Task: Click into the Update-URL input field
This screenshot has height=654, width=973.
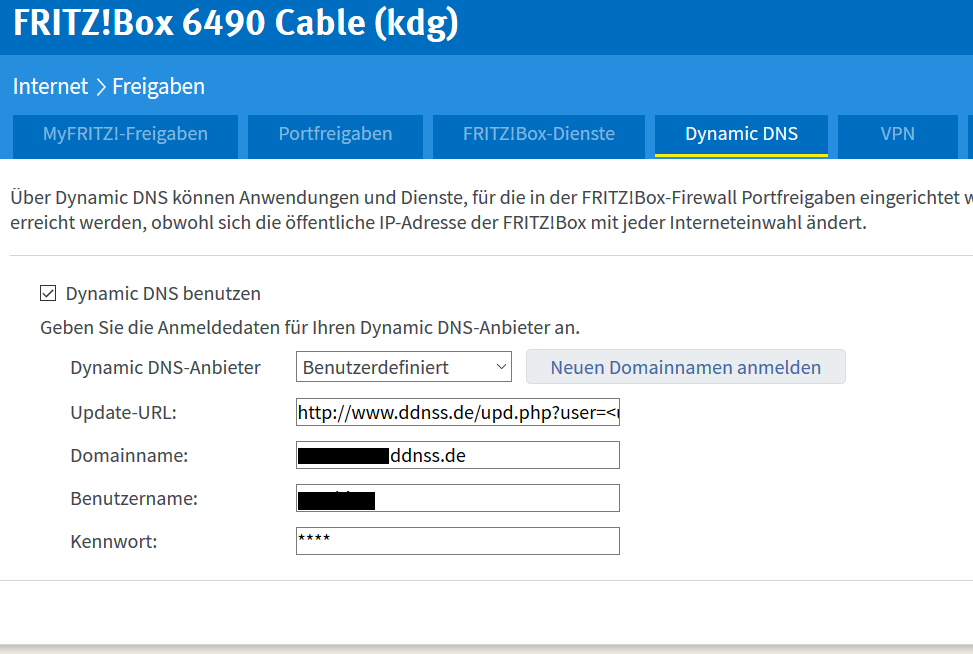Action: (457, 412)
